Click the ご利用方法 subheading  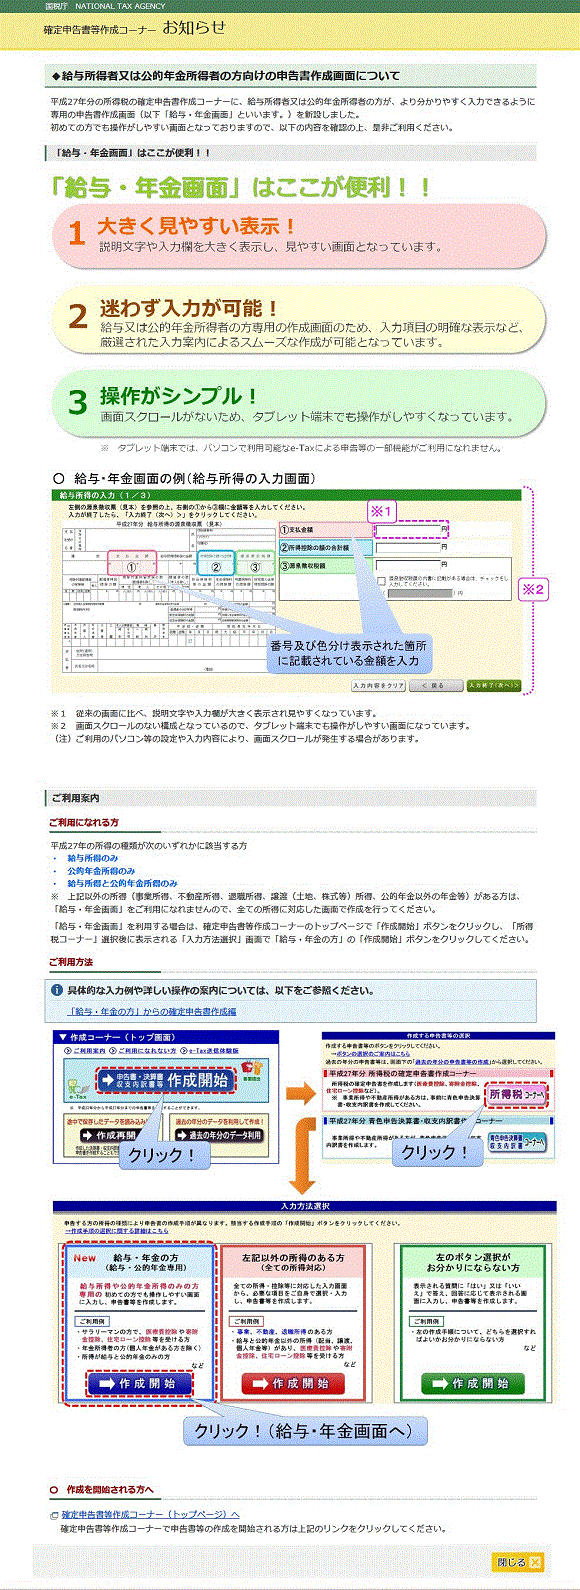click(70, 962)
